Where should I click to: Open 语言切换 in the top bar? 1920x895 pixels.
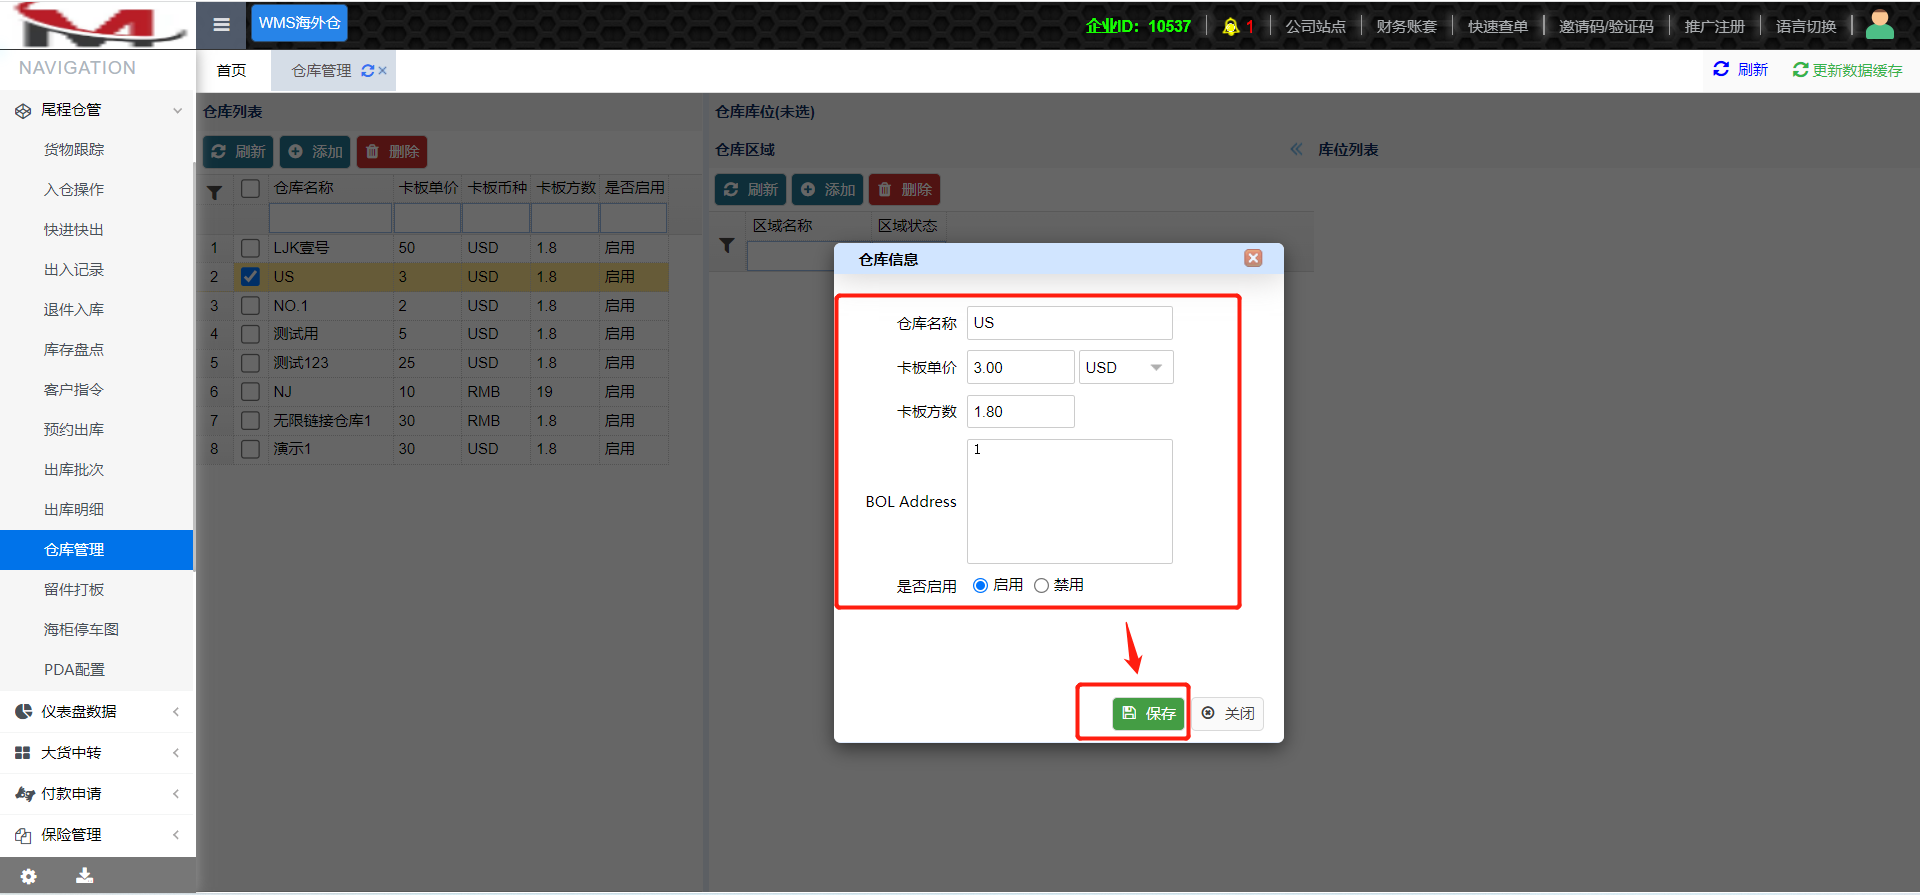pos(1805,27)
